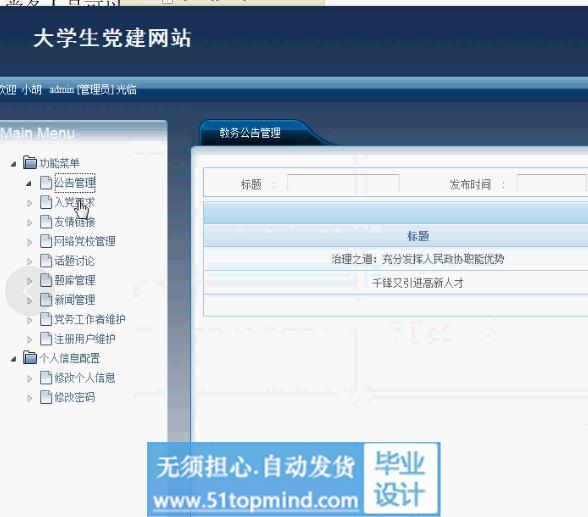Click the 标题 search input field
The height and width of the screenshot is (517, 588).
[x=343, y=184]
